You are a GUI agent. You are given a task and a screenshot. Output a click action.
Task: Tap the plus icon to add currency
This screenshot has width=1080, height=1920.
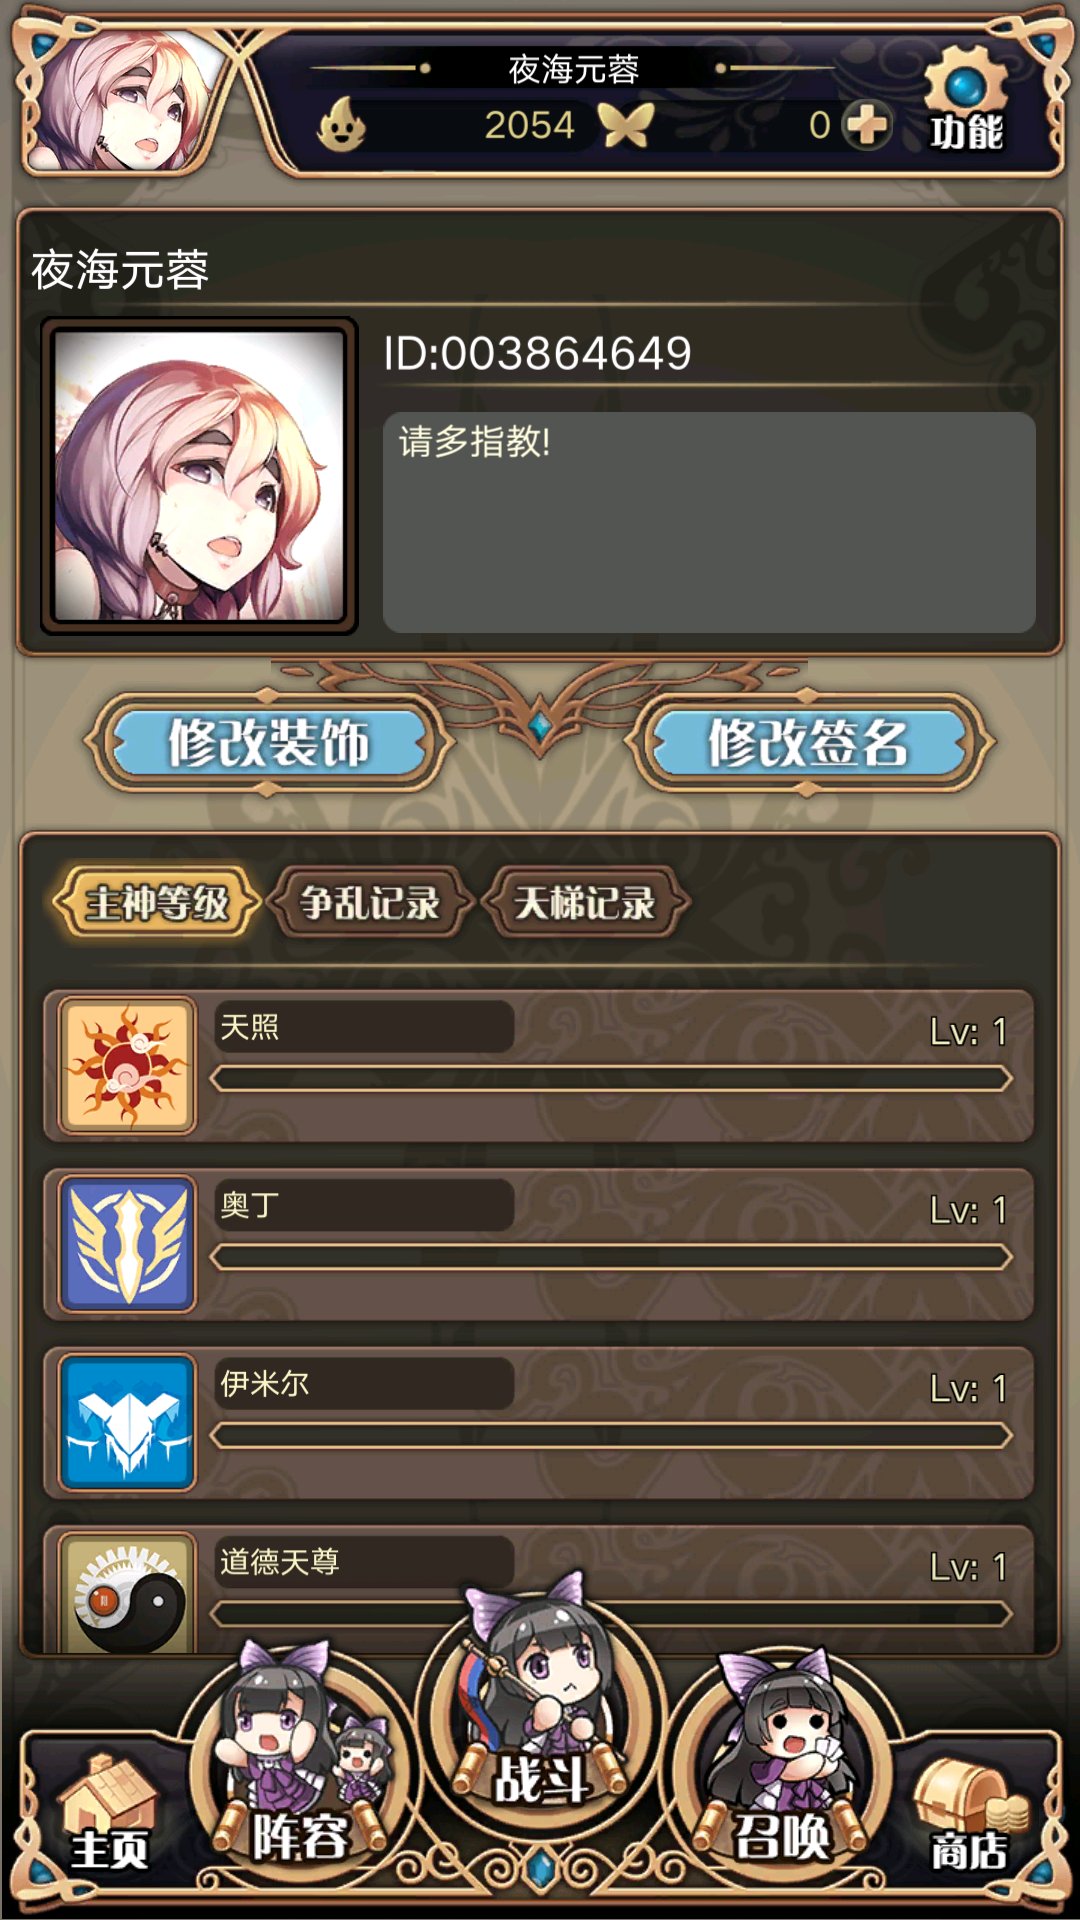[x=867, y=125]
